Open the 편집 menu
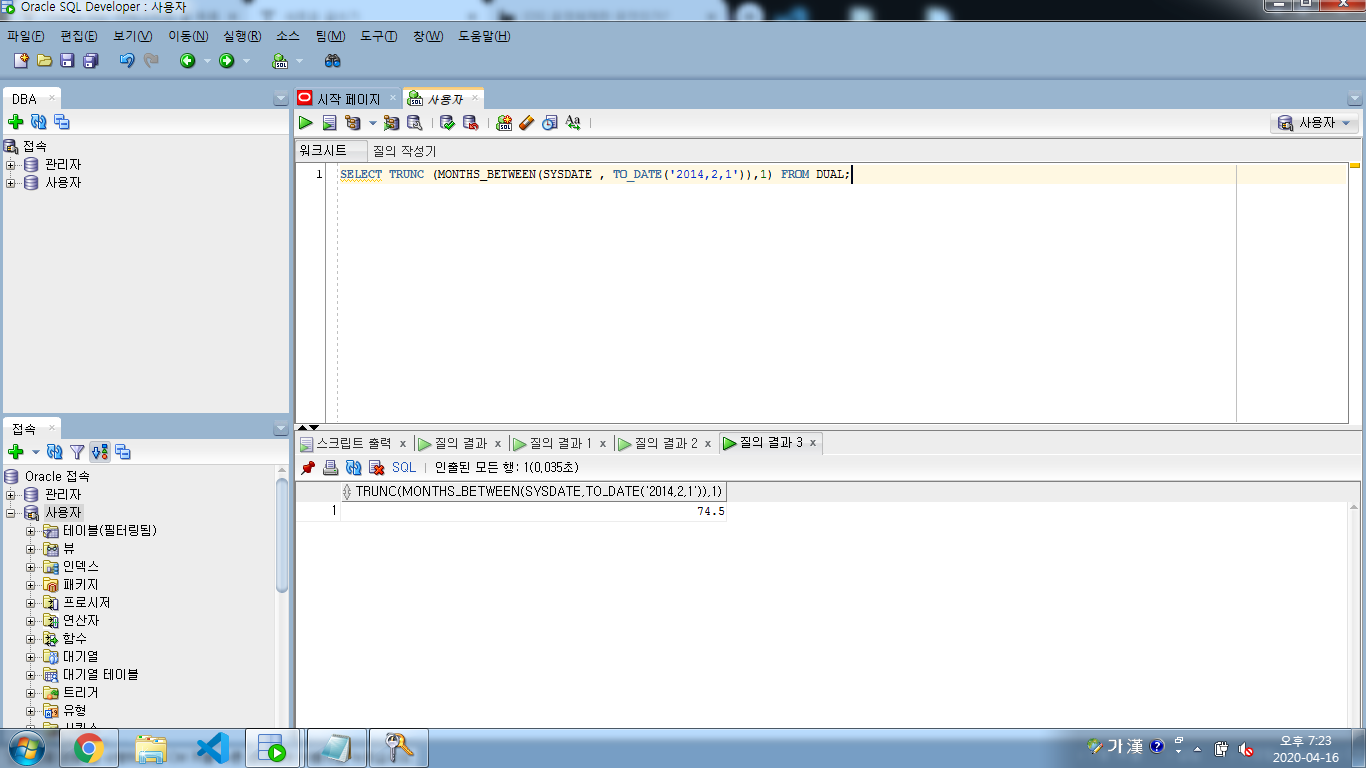The image size is (1366, 768). [x=79, y=36]
